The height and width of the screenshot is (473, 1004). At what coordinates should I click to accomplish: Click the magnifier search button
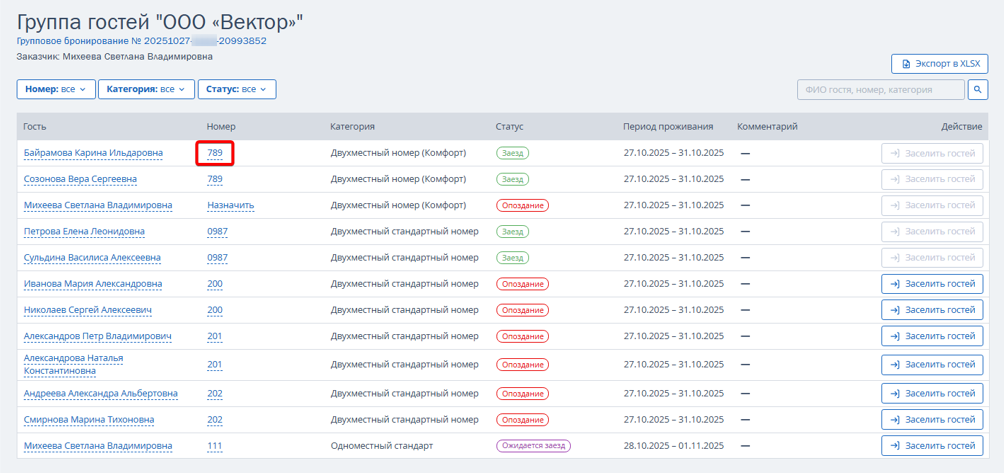click(x=978, y=90)
